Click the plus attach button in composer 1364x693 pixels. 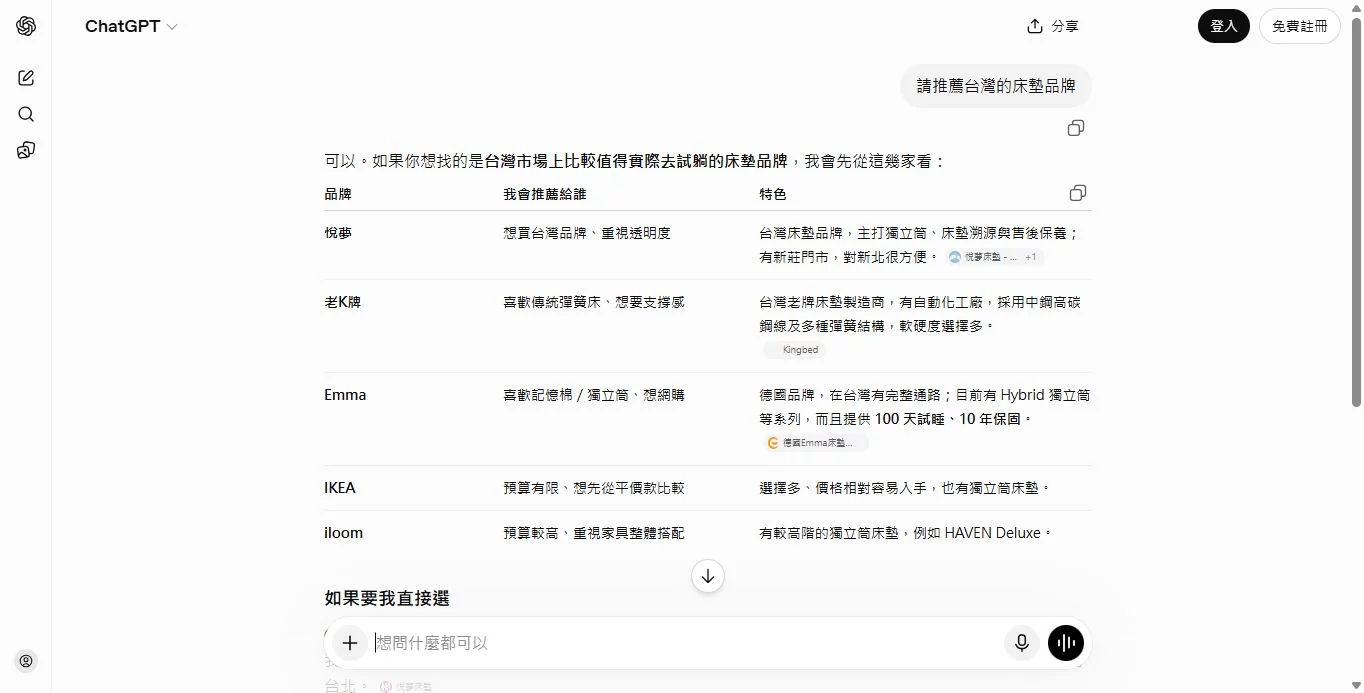(x=350, y=643)
